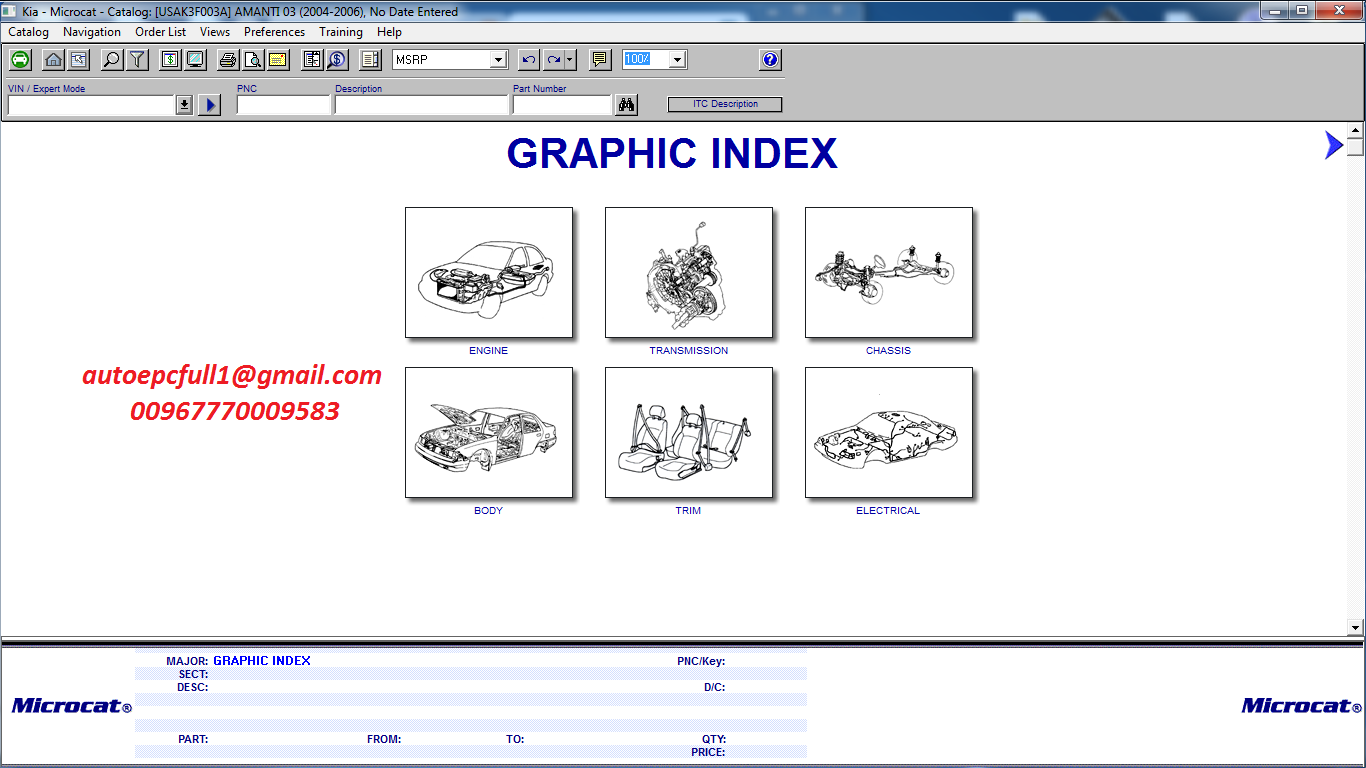
Task: Select the engine car illustration thumbnail
Action: point(489,273)
